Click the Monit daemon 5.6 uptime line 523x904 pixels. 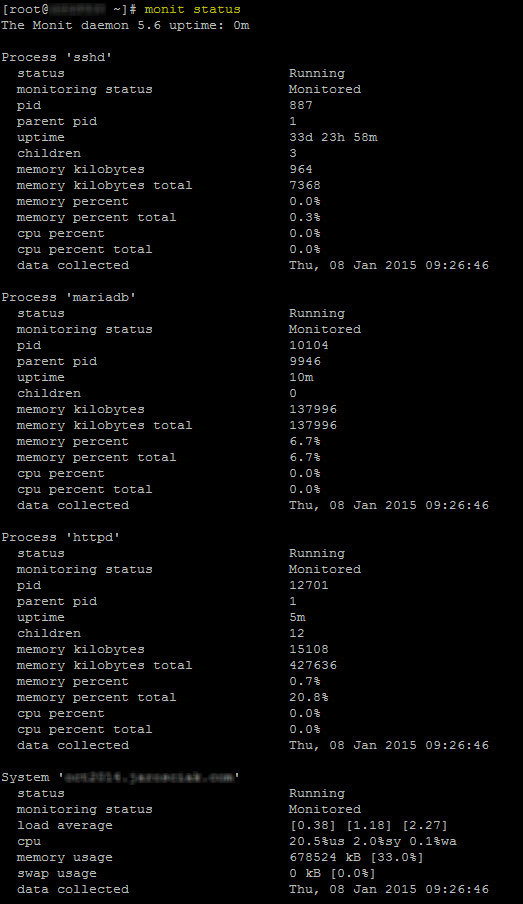[125, 25]
